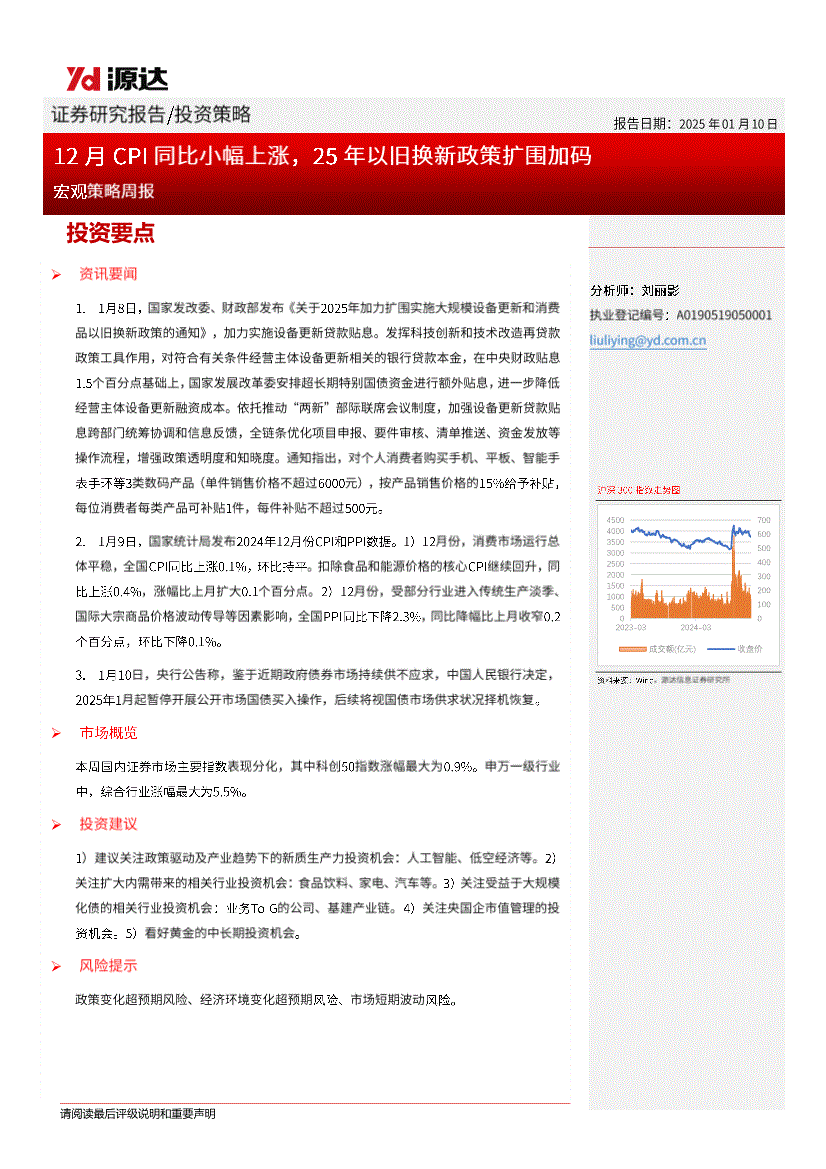Click the chart title above the trend chart
The height and width of the screenshot is (1169, 826).
639,490
